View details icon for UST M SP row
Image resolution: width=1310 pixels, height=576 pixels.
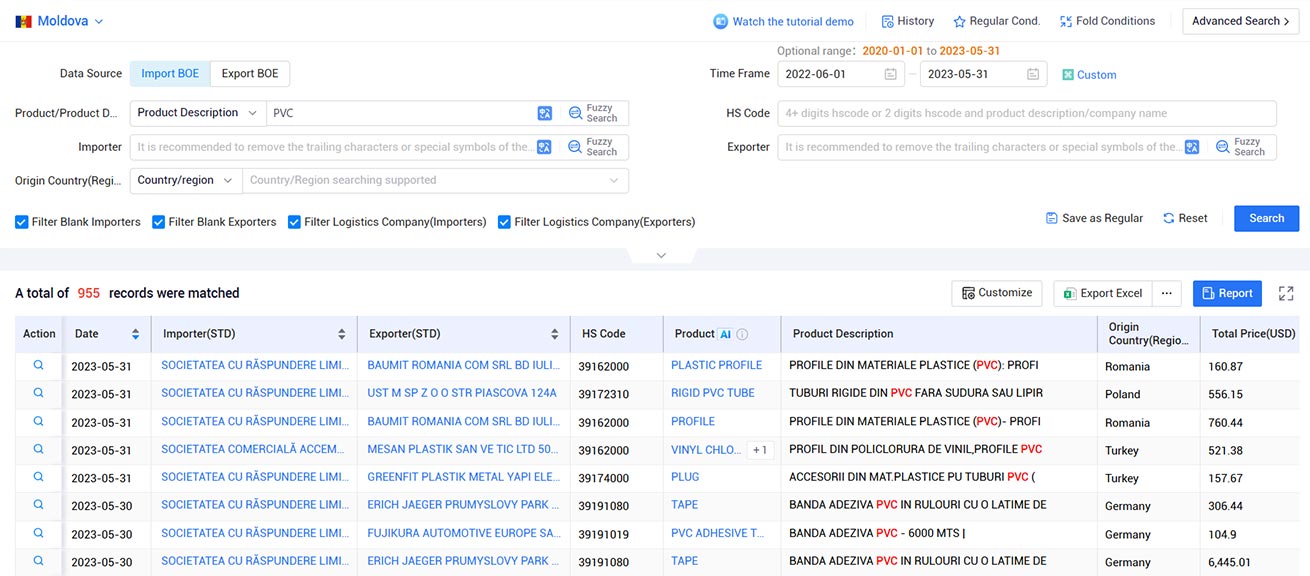[39, 394]
